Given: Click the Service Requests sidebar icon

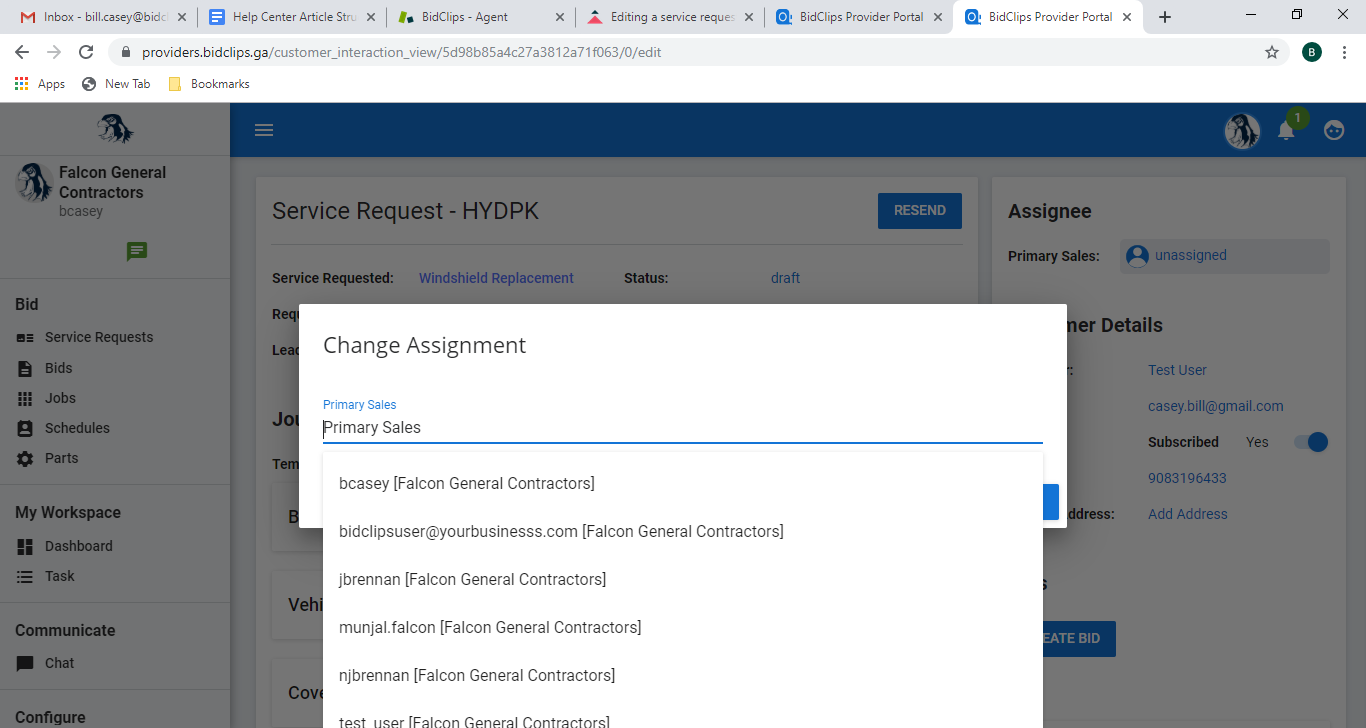Looking at the screenshot, I should pyautogui.click(x=25, y=338).
